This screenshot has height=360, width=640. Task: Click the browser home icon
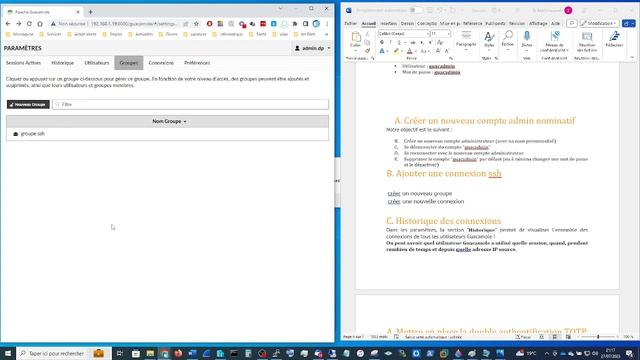click(40, 24)
